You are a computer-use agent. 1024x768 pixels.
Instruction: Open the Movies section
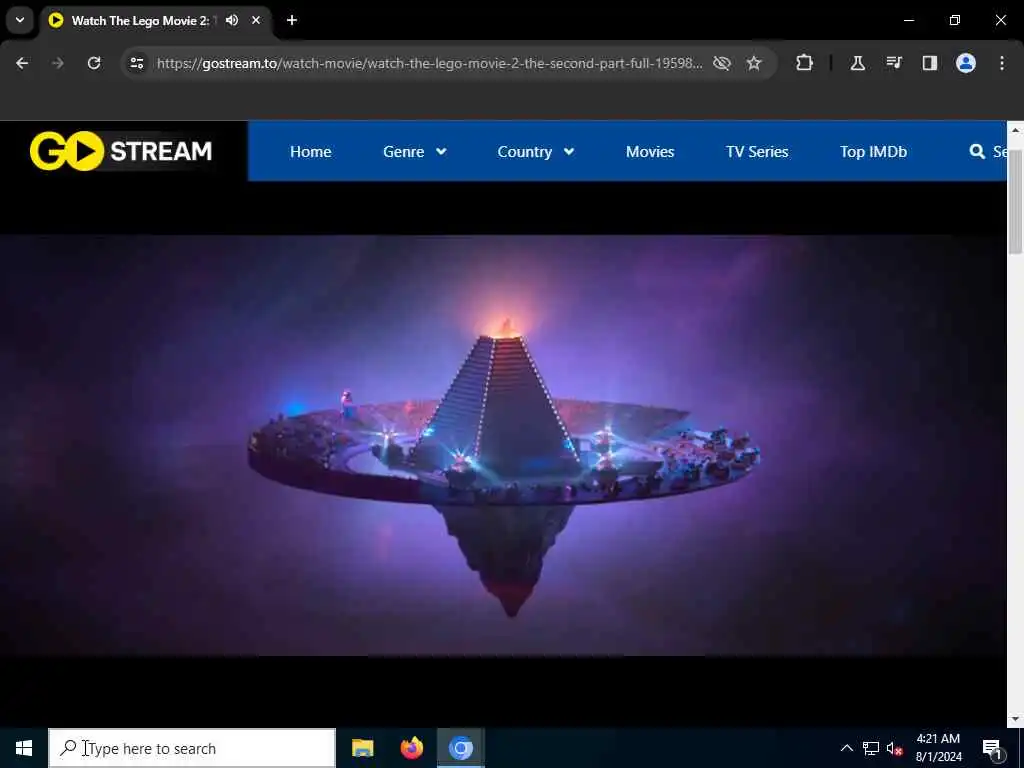(x=650, y=152)
